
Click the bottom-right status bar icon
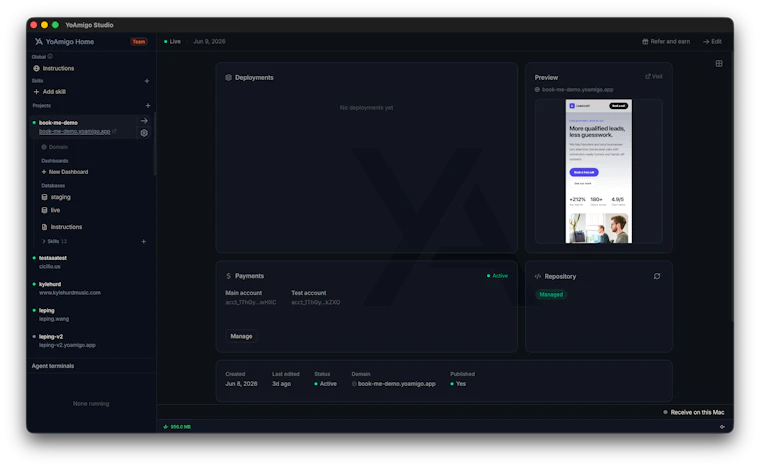pos(722,427)
